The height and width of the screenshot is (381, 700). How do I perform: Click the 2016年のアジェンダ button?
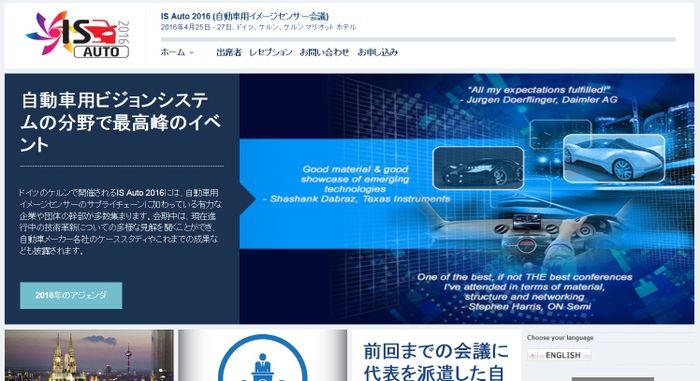point(71,295)
